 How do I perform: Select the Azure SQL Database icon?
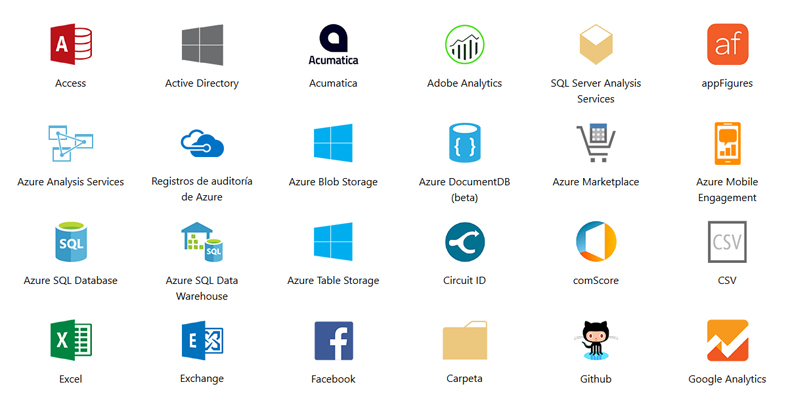(x=71, y=241)
